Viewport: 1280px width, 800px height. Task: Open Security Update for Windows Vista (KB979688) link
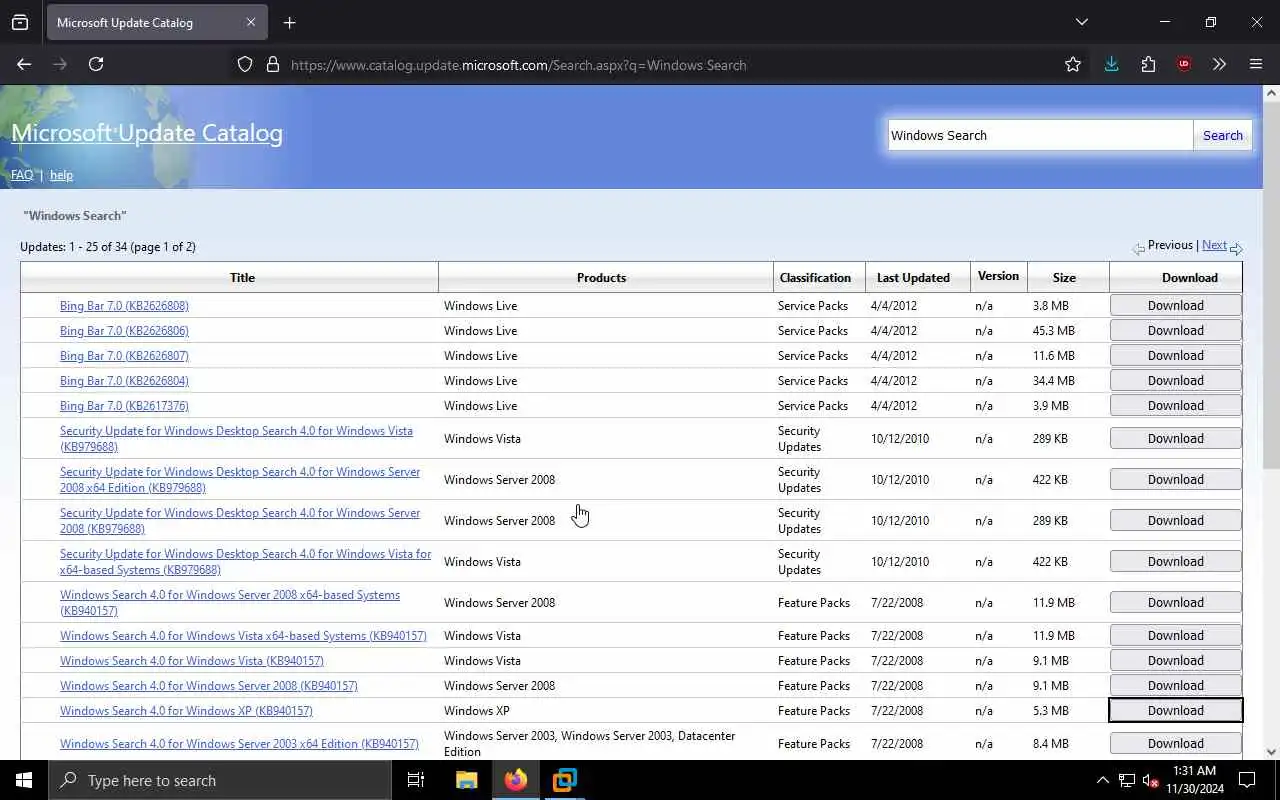coord(236,439)
